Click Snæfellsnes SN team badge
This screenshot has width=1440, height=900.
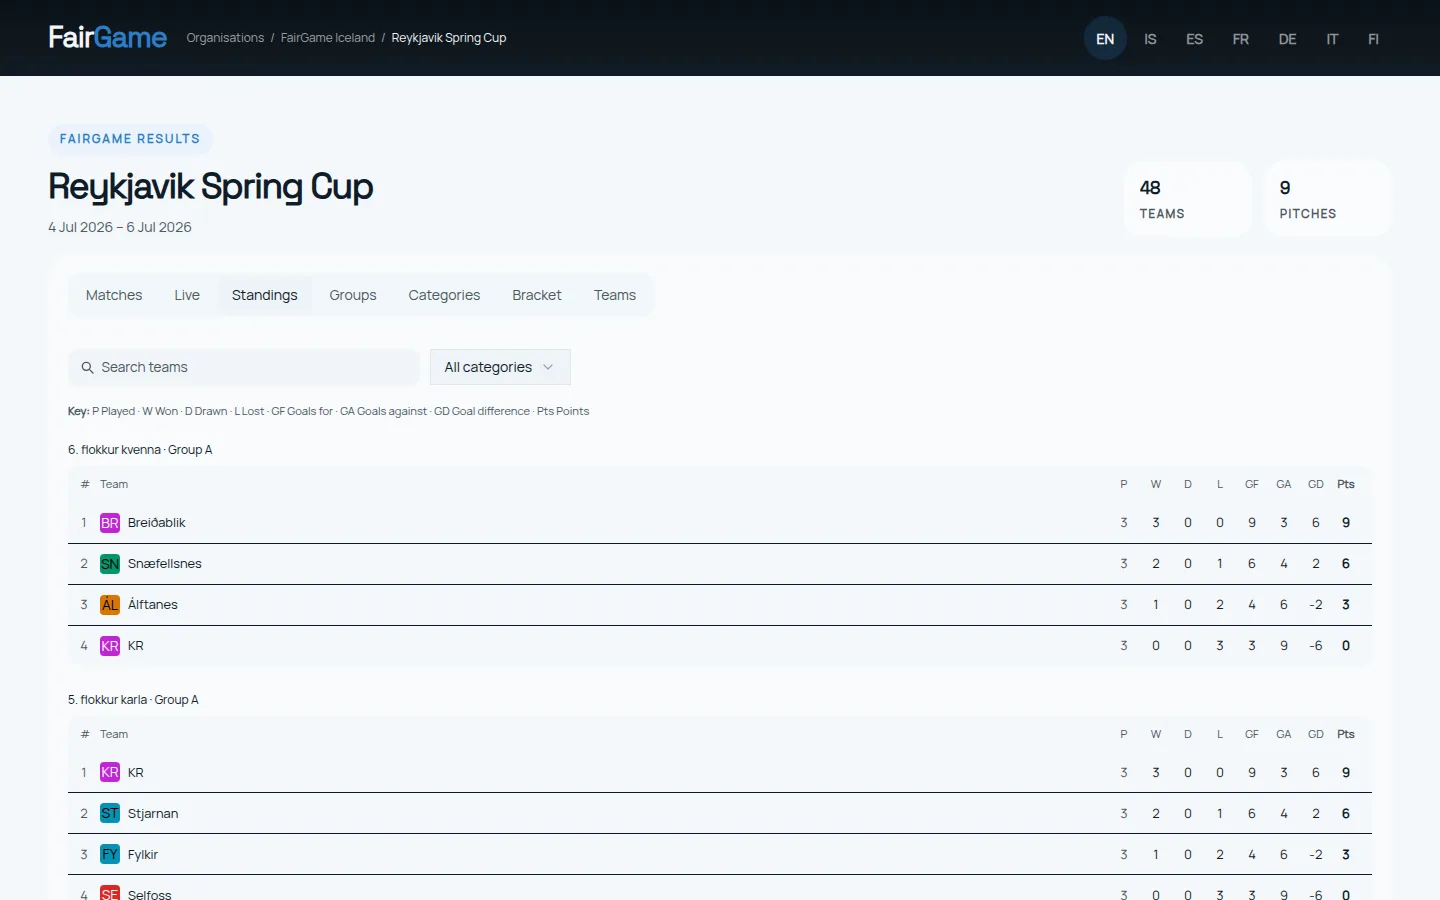[110, 564]
